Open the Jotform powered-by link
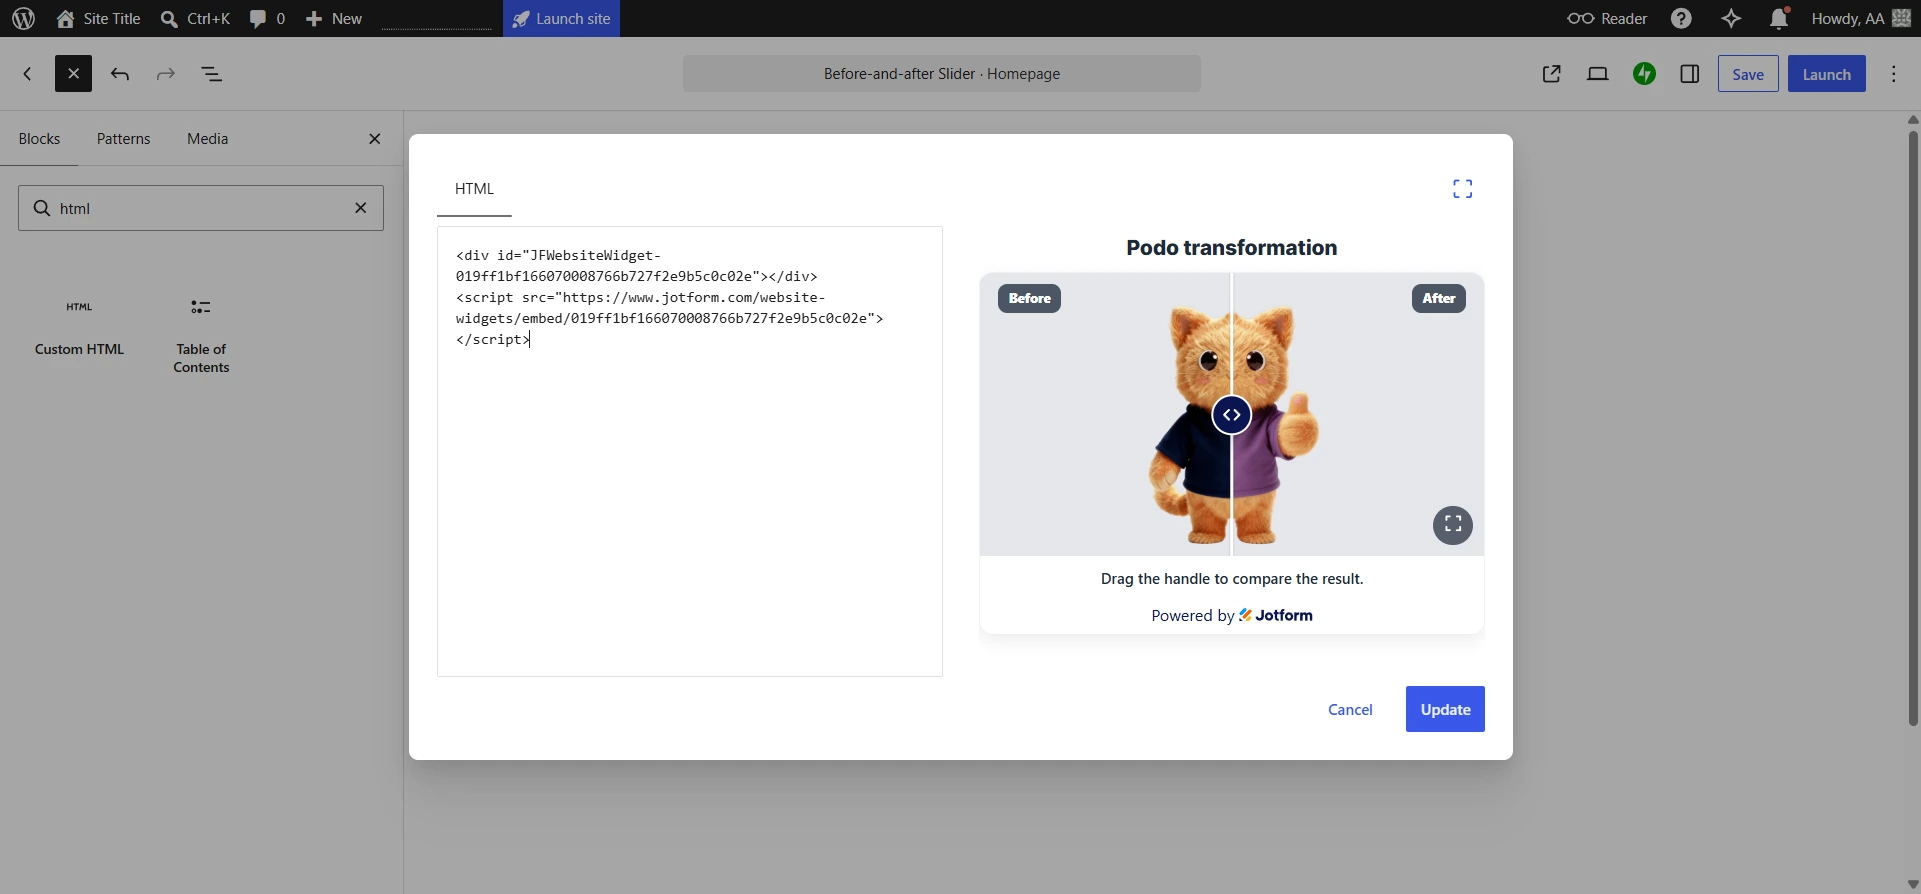 [x=1232, y=615]
